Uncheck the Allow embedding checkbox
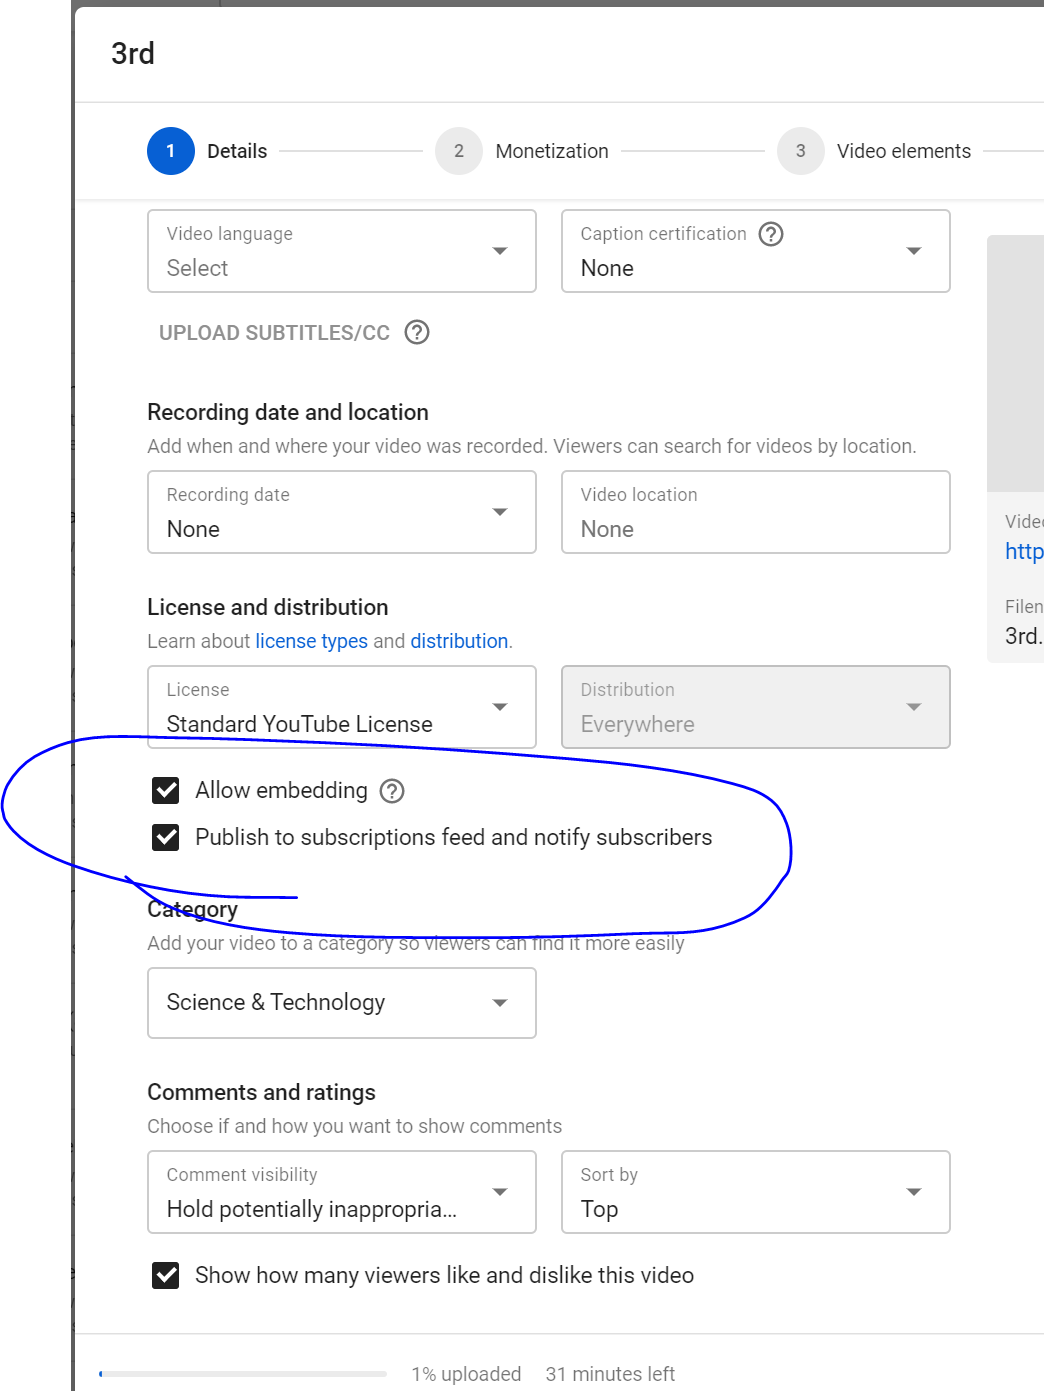The width and height of the screenshot is (1044, 1391). pos(166,790)
